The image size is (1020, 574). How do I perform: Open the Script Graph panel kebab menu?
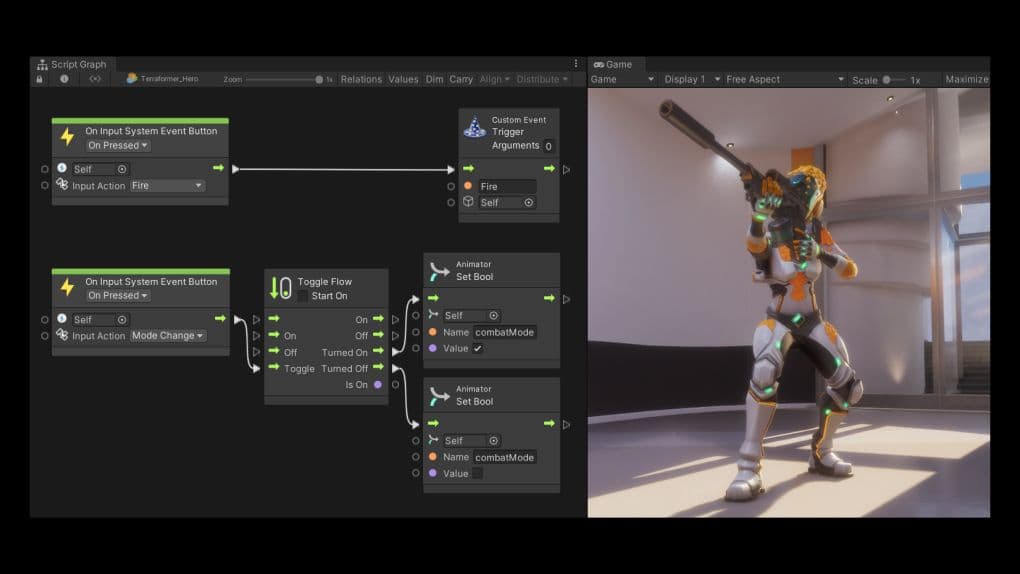coord(575,64)
